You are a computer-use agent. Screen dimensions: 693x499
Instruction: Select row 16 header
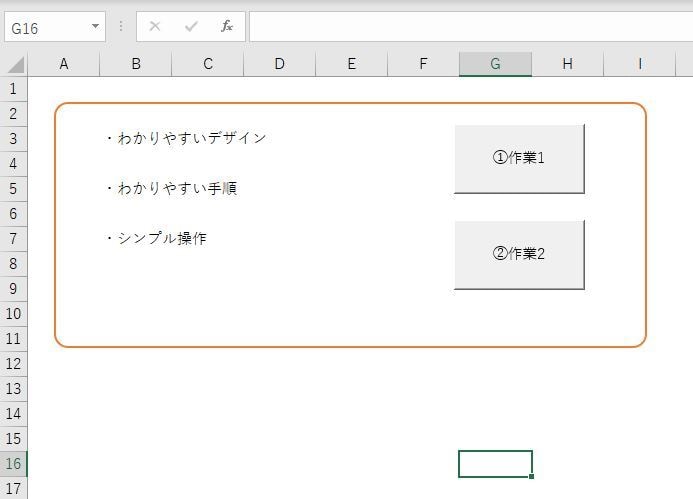coord(13,464)
